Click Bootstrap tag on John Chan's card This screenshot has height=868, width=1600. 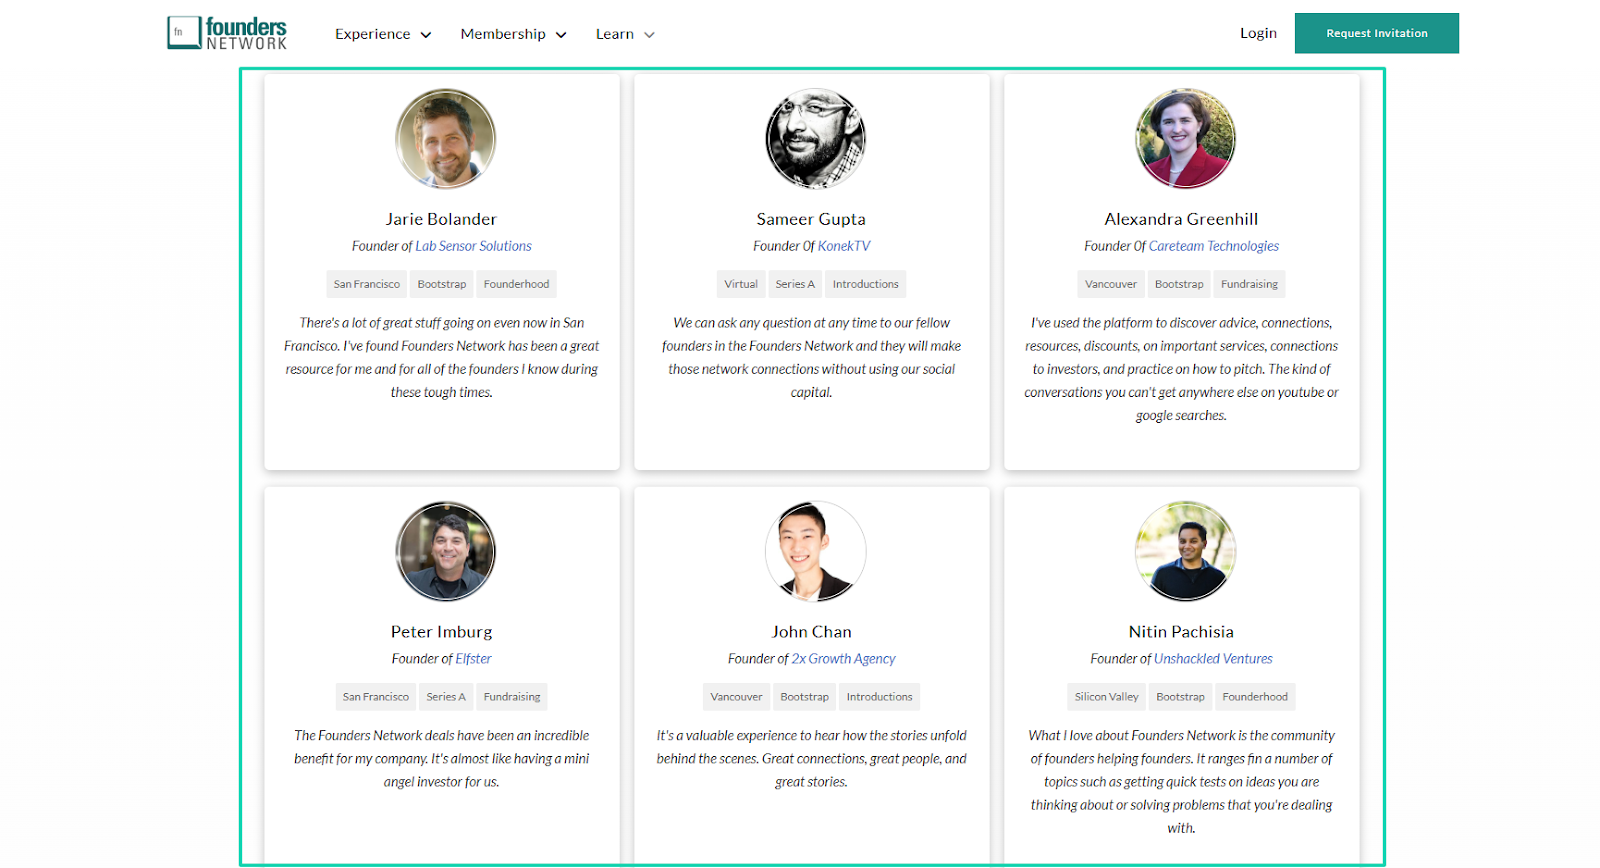804,697
